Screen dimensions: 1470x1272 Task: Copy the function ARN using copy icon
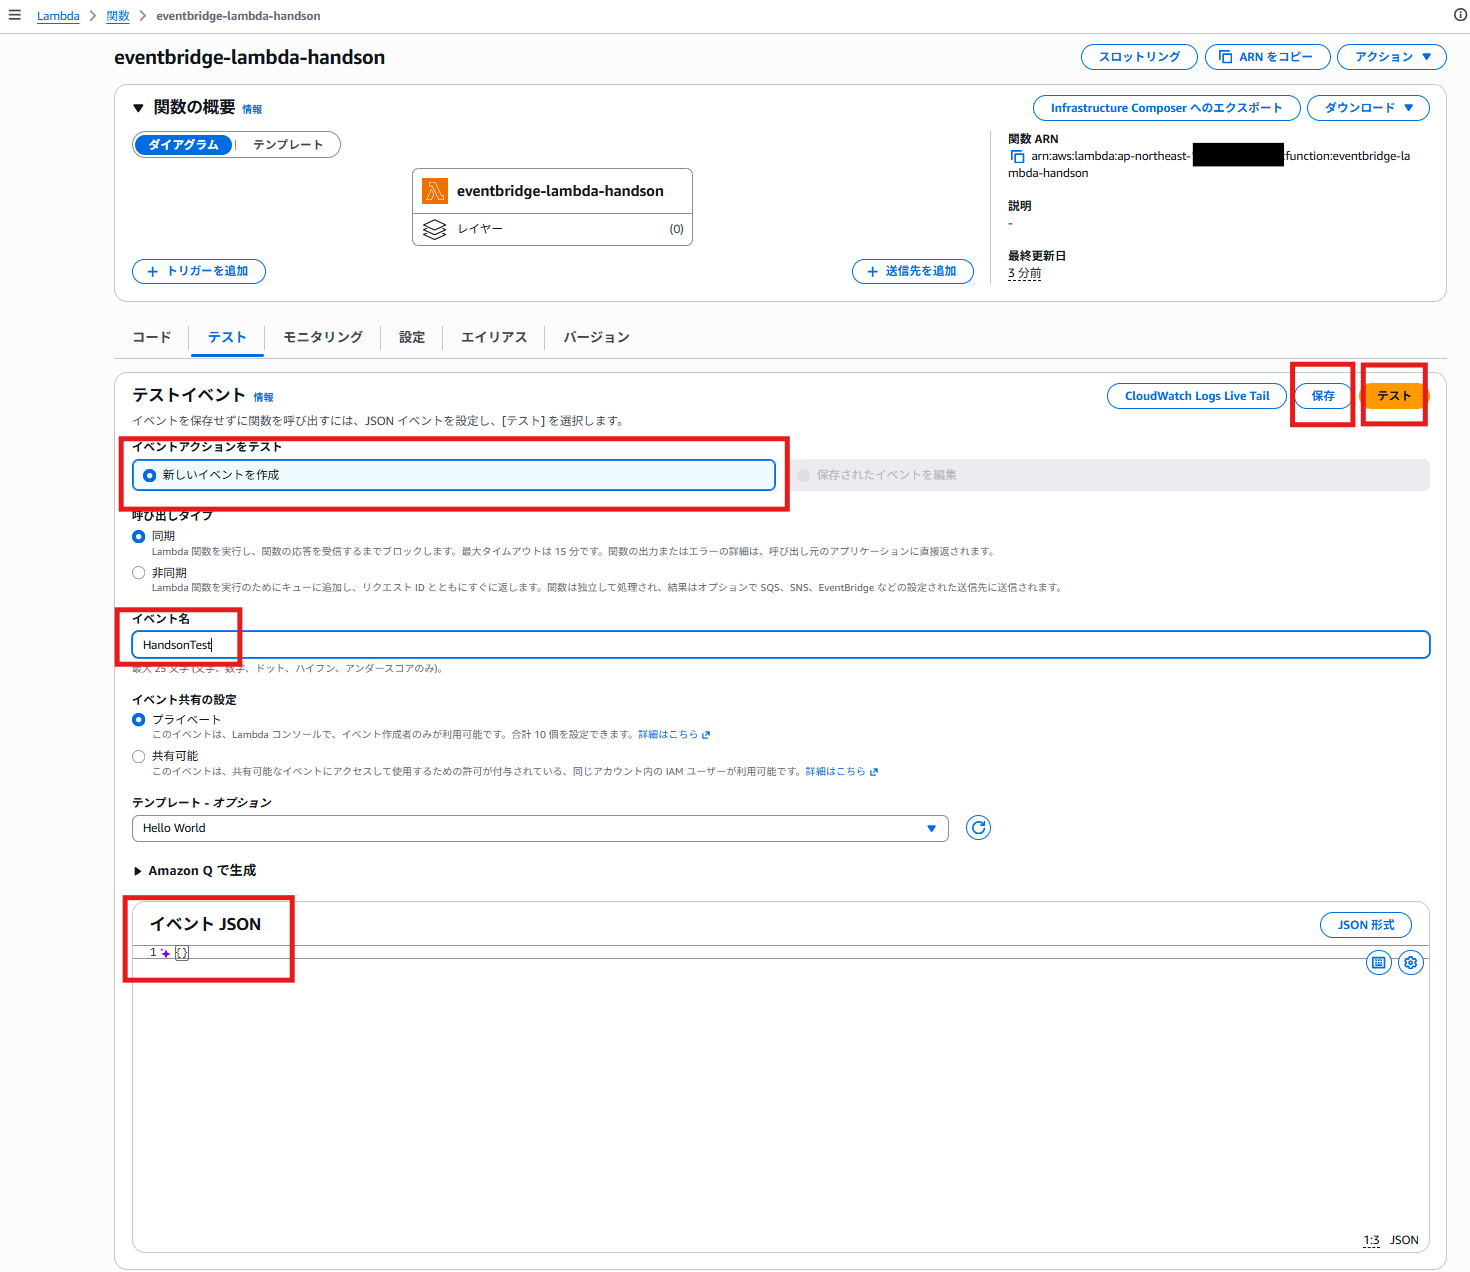pyautogui.click(x=1017, y=157)
